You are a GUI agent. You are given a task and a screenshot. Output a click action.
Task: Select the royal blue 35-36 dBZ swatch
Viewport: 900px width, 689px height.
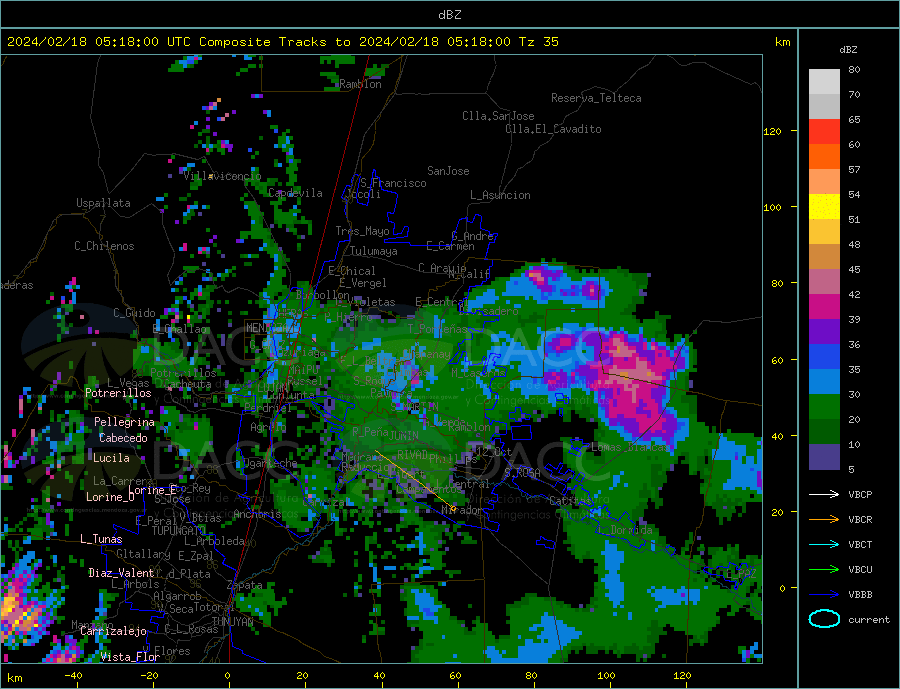824,357
